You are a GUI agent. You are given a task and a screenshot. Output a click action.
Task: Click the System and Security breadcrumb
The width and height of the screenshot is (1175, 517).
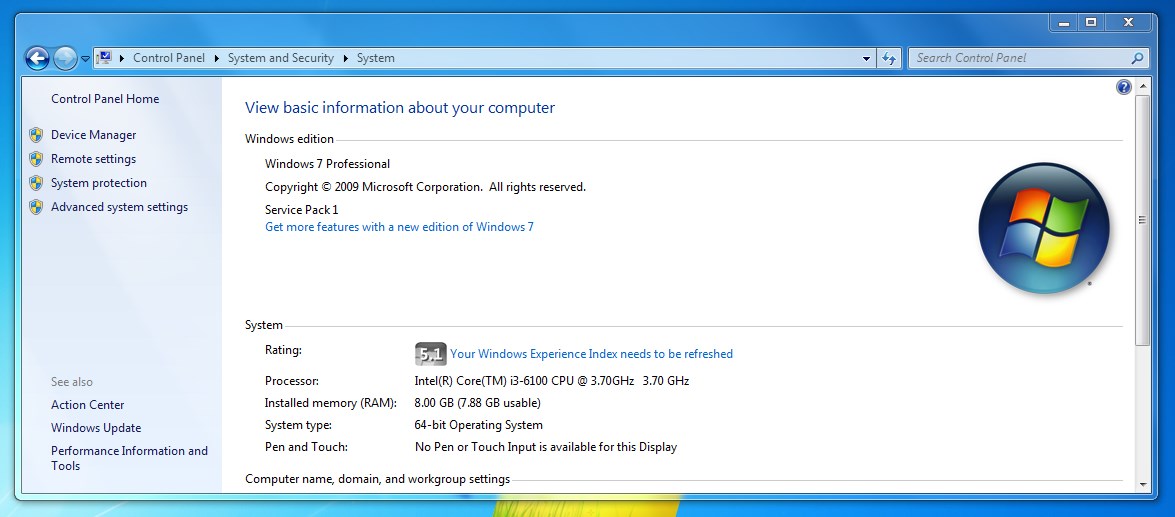click(280, 58)
